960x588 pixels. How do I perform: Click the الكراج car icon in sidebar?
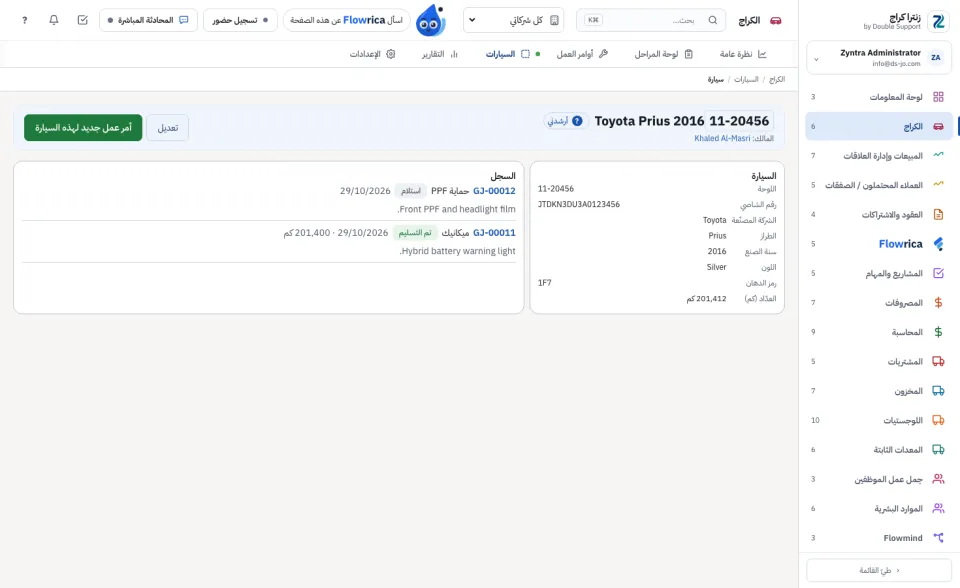point(938,126)
